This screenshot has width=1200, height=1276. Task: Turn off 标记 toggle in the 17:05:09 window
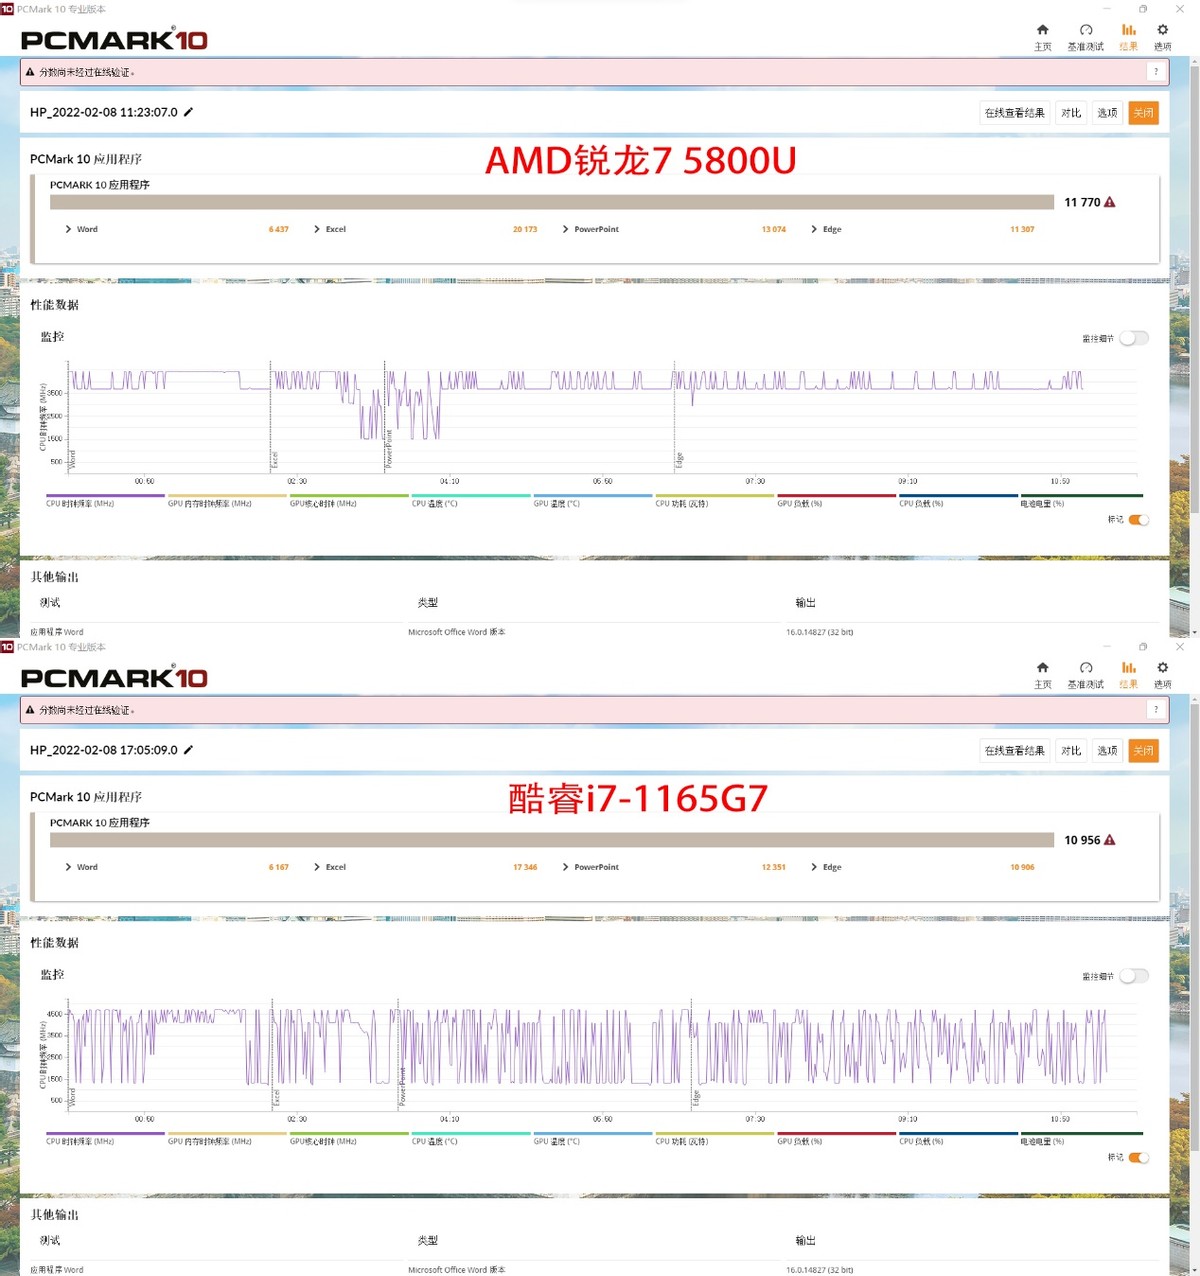click(x=1139, y=1158)
